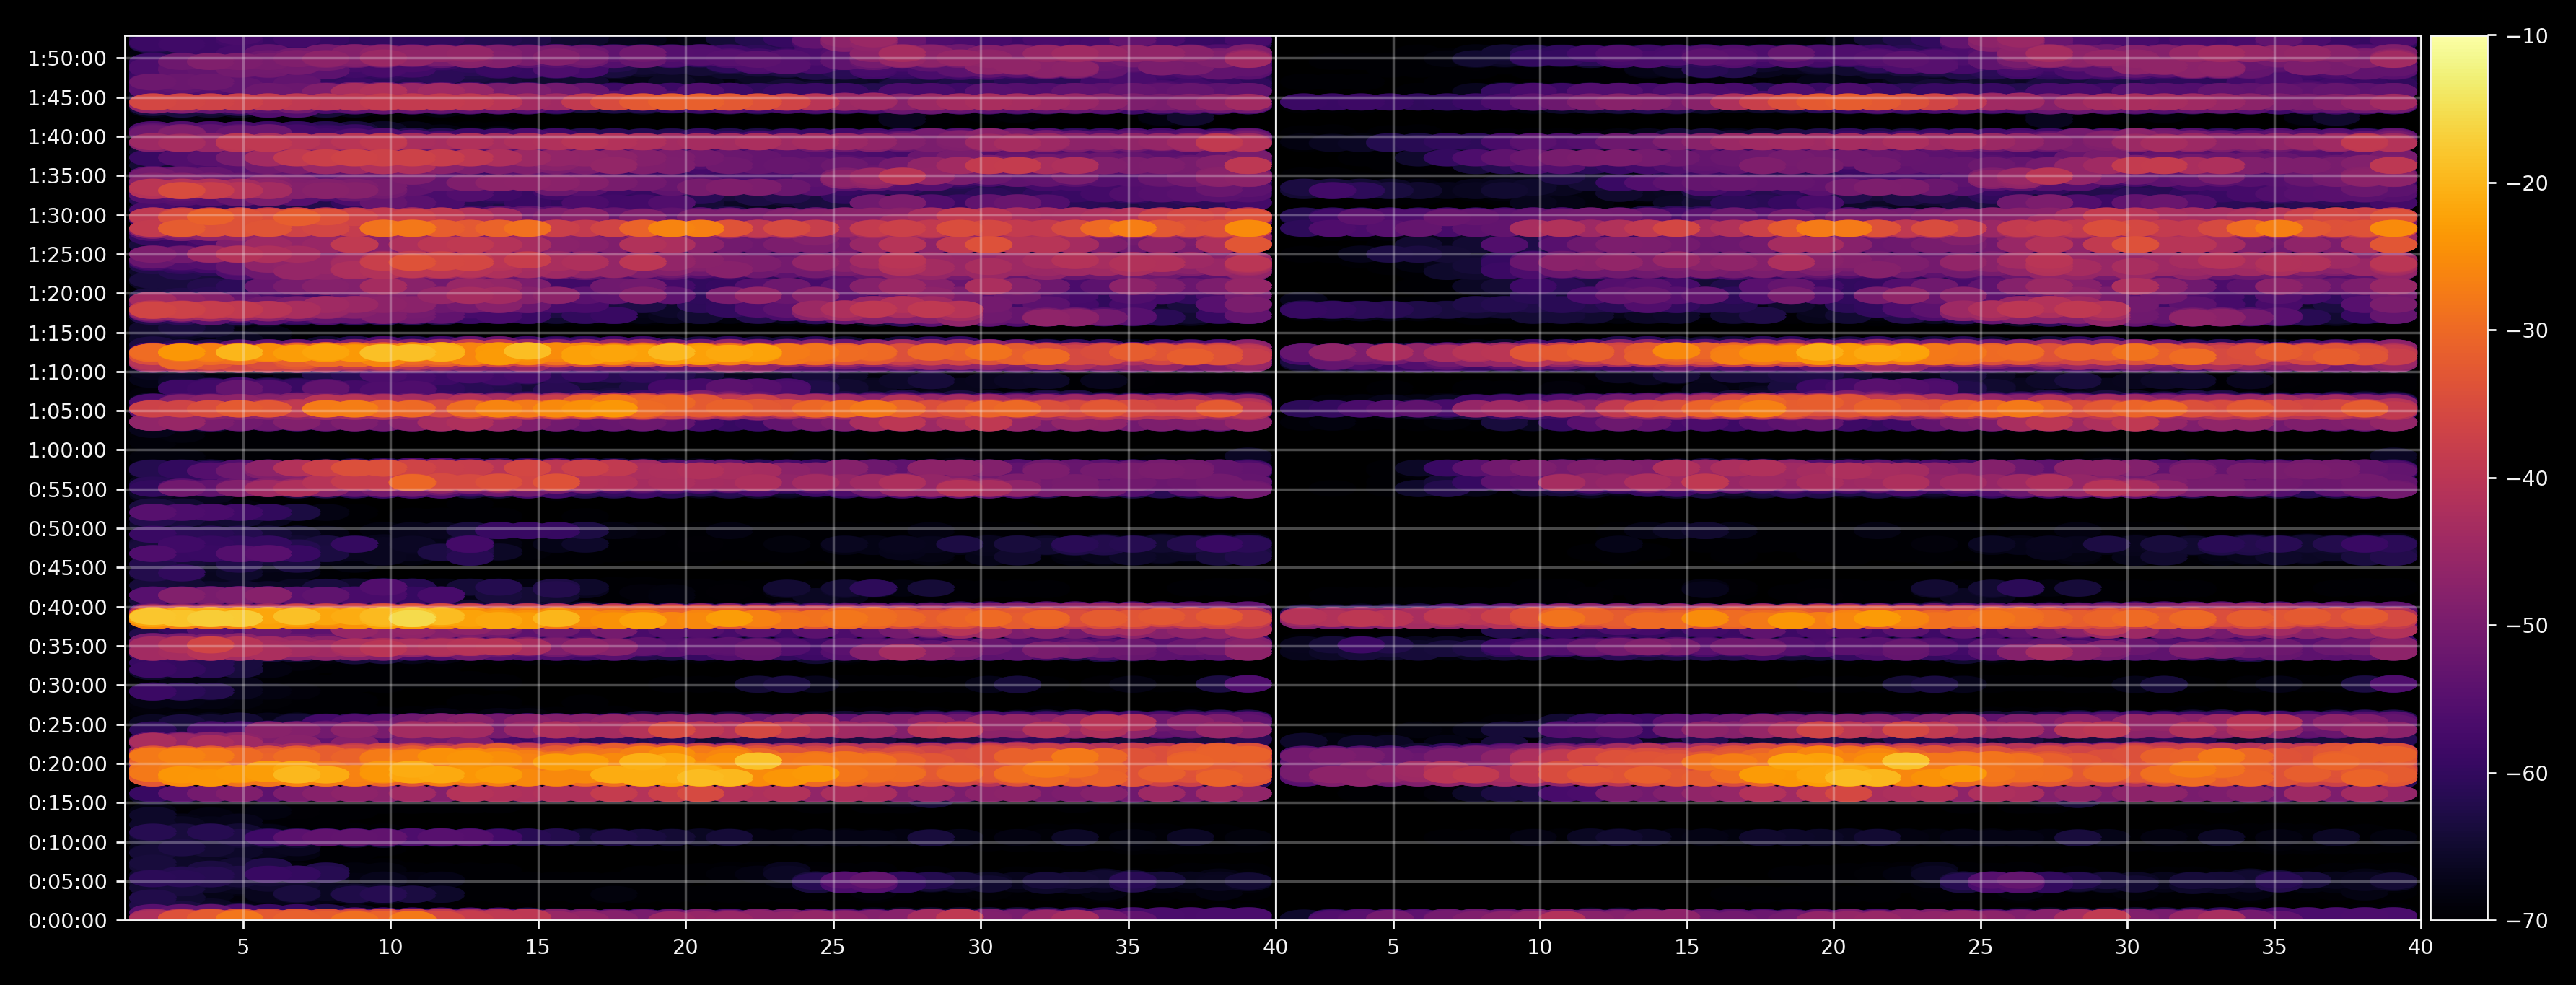Select the 1:05:00 y-axis time label
The height and width of the screenshot is (985, 2576).
click(67, 412)
